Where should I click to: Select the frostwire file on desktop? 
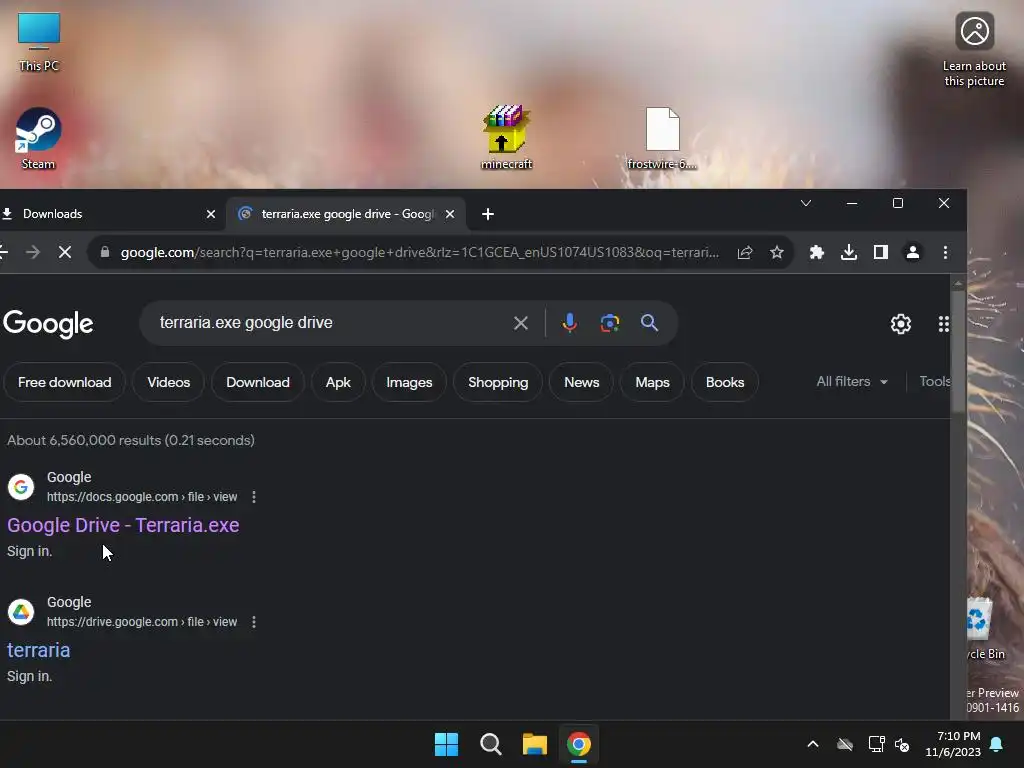(x=662, y=138)
